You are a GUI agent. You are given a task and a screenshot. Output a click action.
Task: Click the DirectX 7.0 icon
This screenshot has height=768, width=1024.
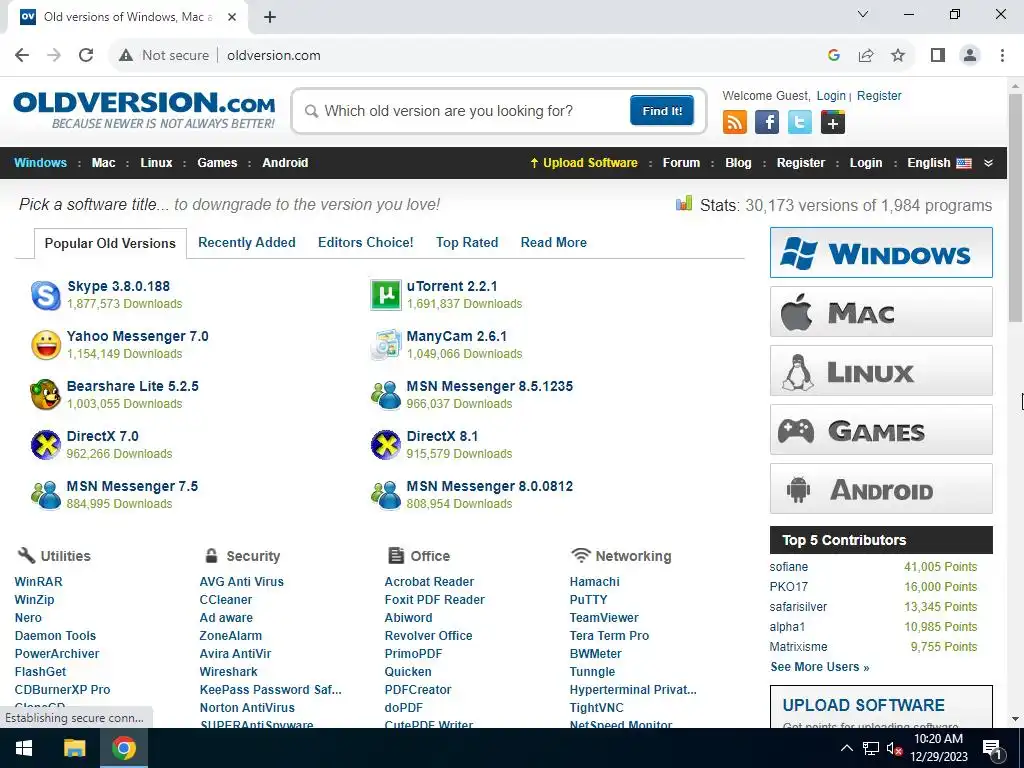[x=46, y=445]
